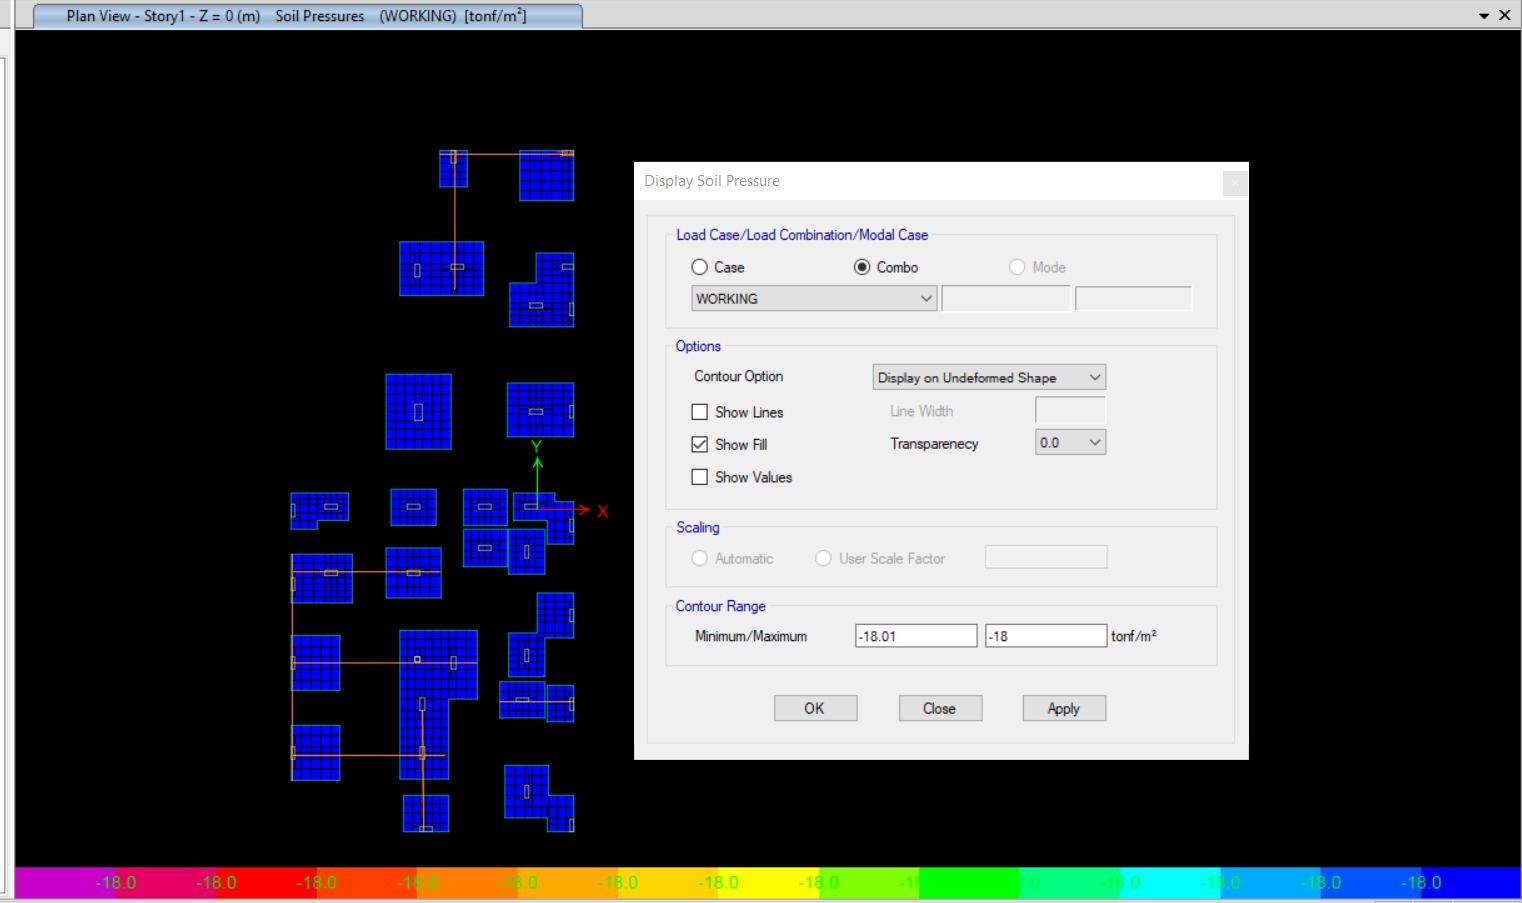Click the User Scale Factor input field
This screenshot has height=903, width=1522.
(1046, 557)
